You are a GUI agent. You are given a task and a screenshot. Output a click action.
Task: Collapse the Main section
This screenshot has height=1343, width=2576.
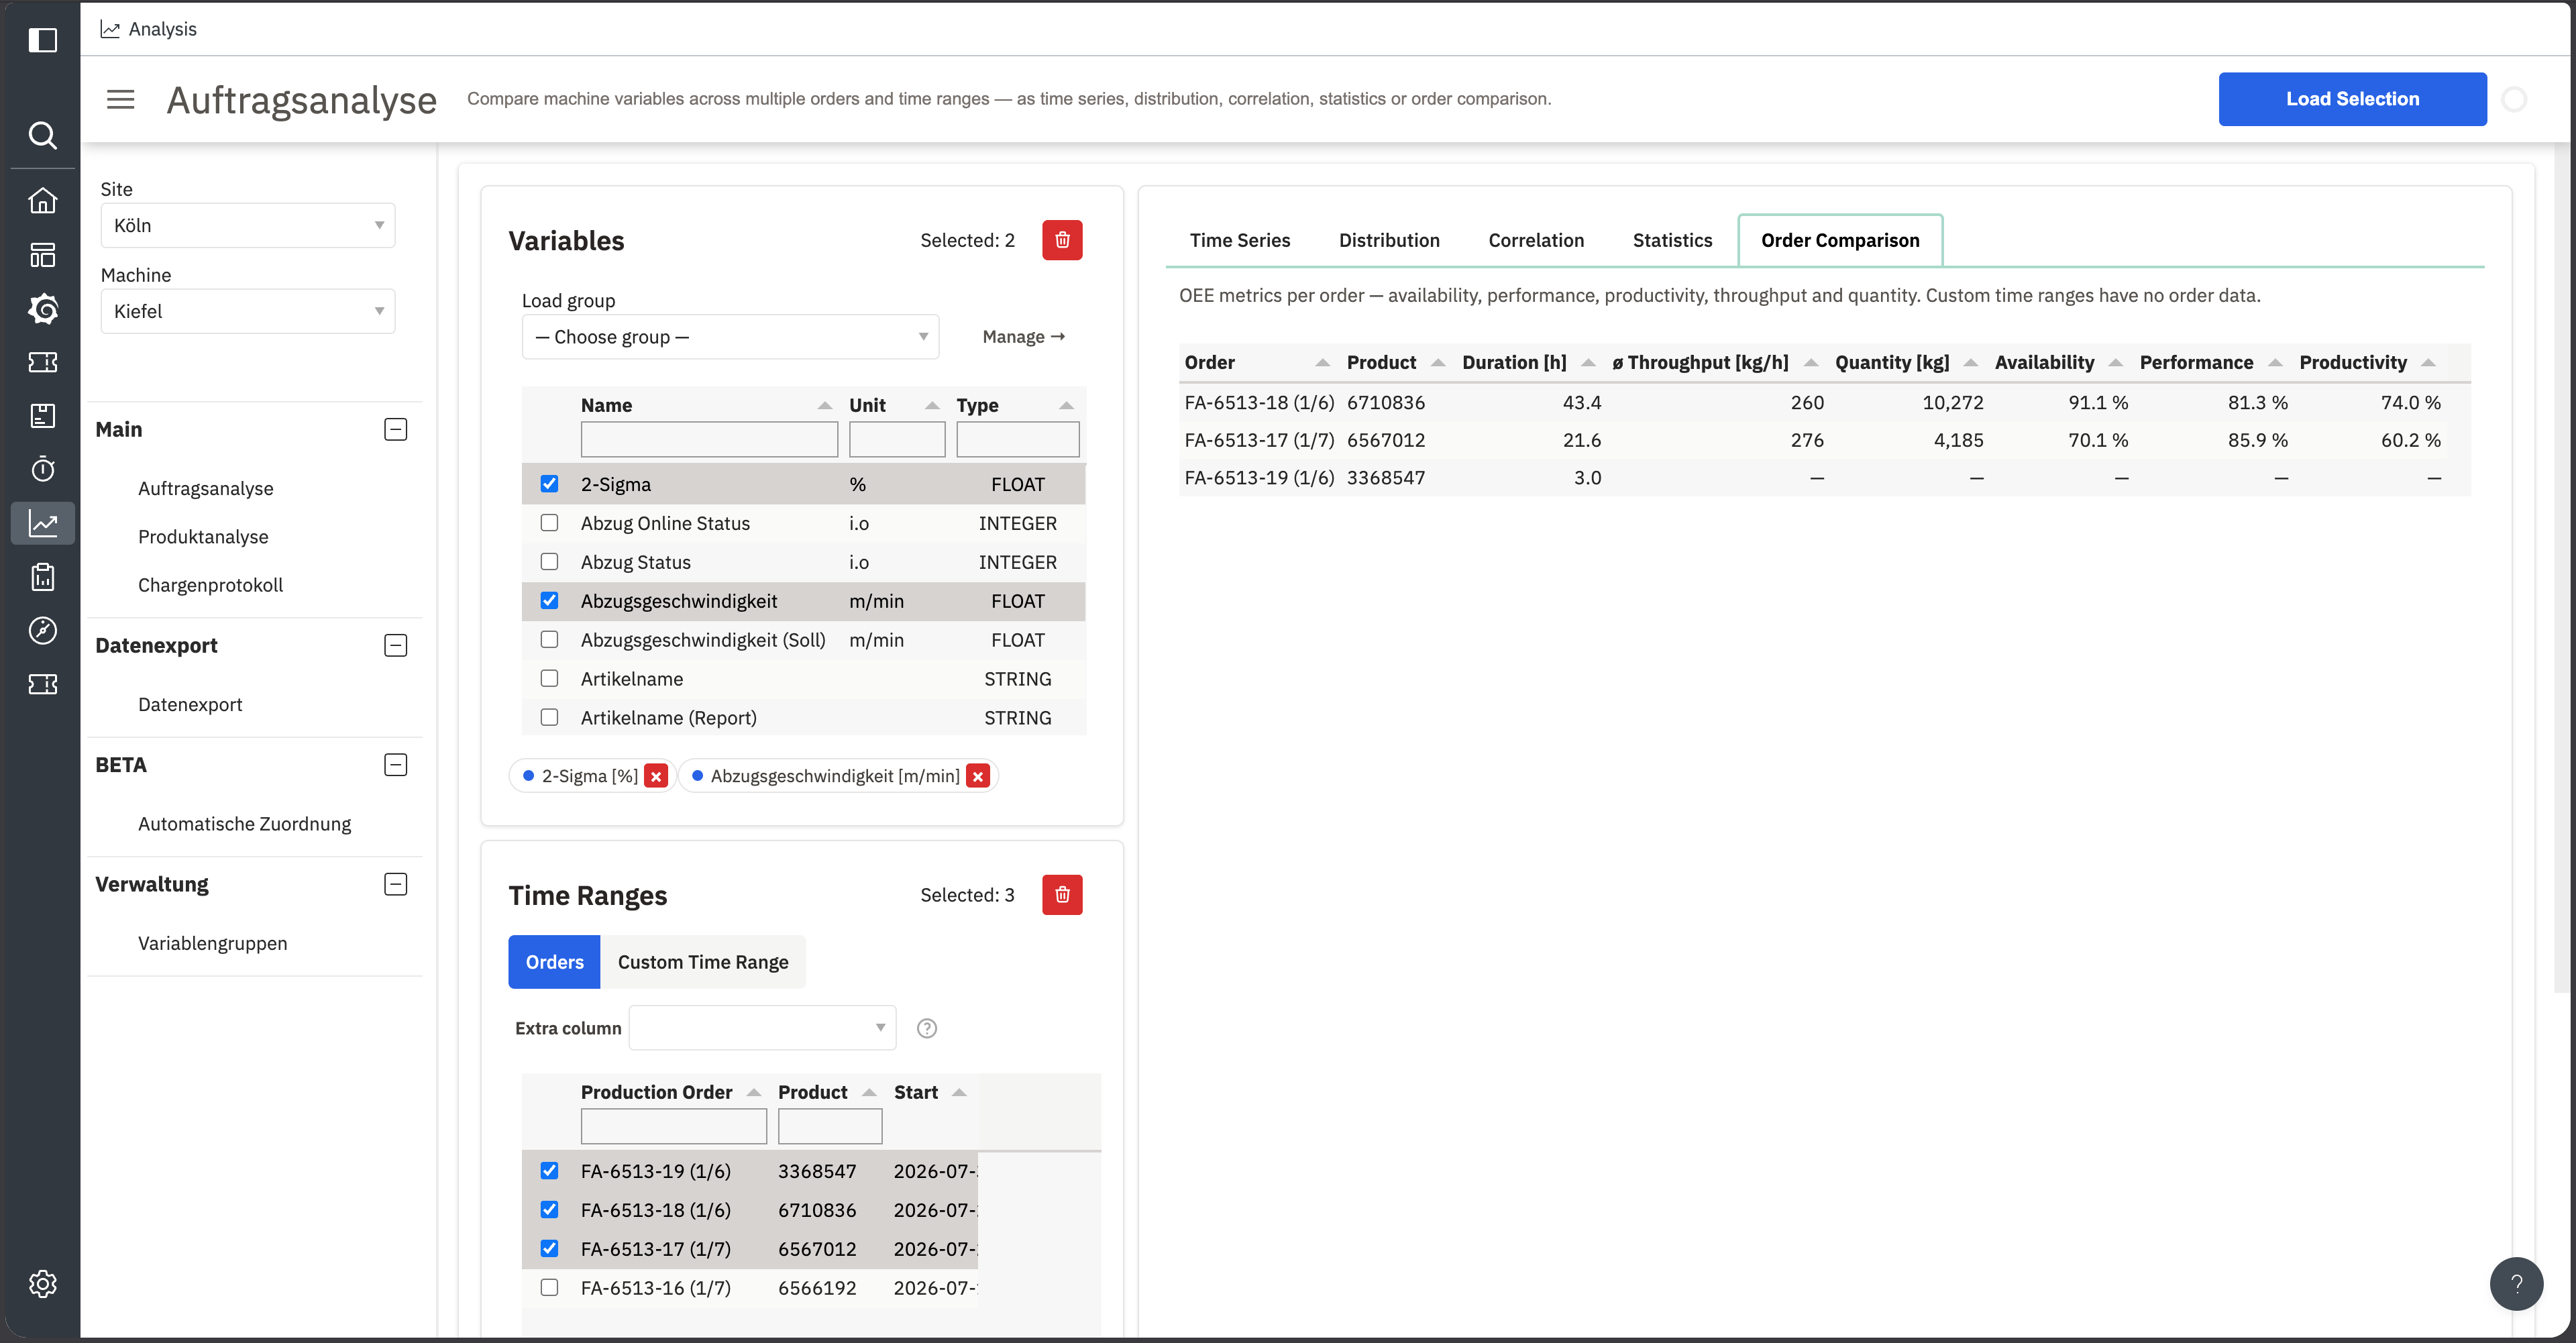[396, 430]
